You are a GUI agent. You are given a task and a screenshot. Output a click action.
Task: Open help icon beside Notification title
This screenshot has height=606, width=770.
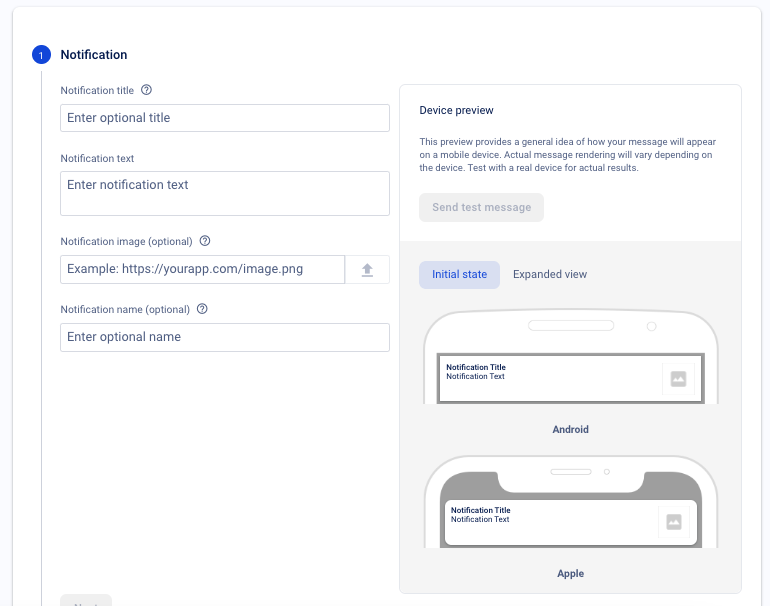point(147,90)
